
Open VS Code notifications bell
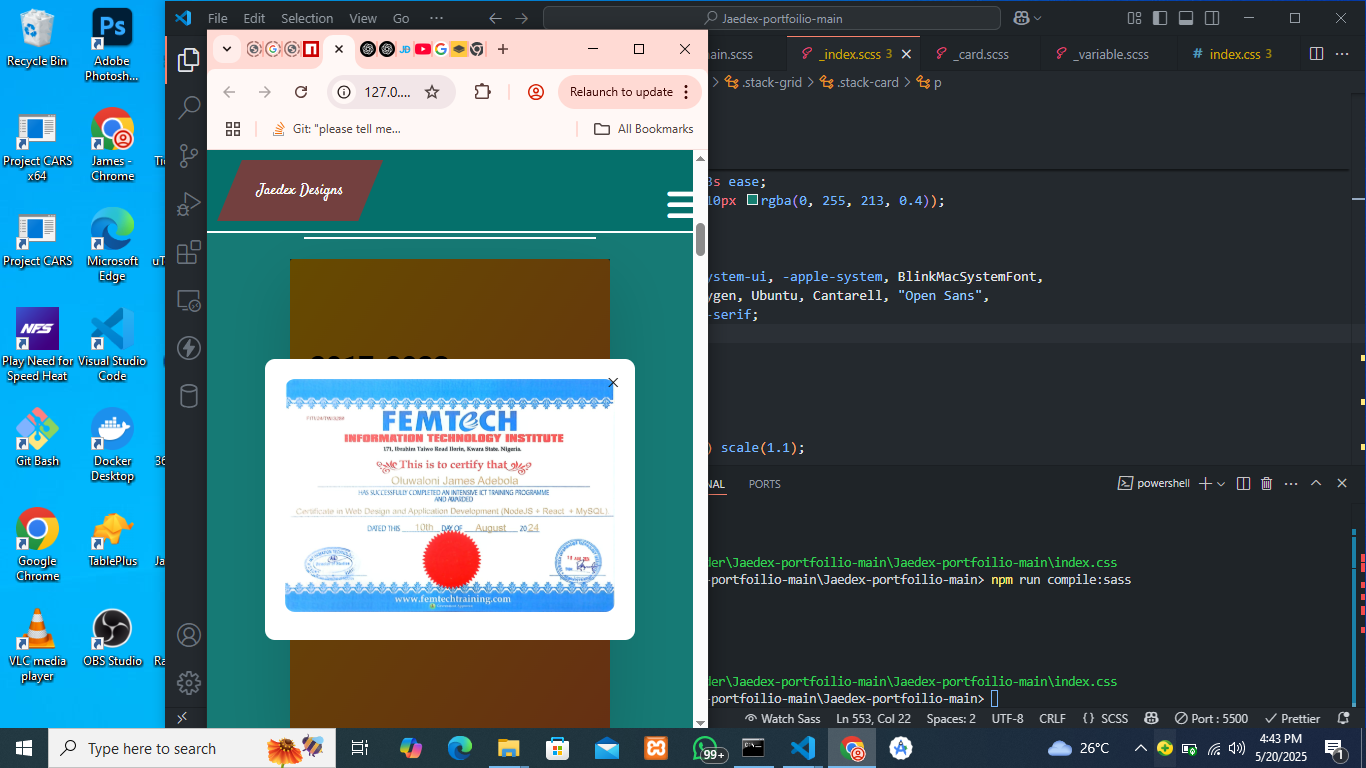pyautogui.click(x=1341, y=718)
